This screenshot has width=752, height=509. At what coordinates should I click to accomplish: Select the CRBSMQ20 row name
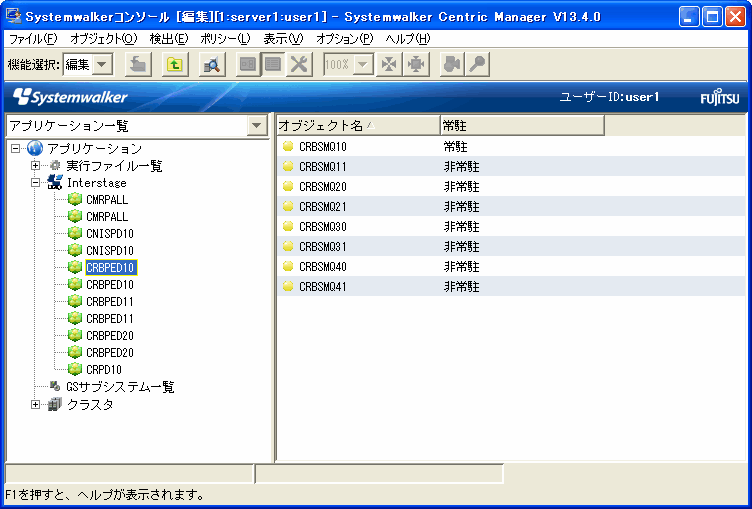click(x=323, y=187)
